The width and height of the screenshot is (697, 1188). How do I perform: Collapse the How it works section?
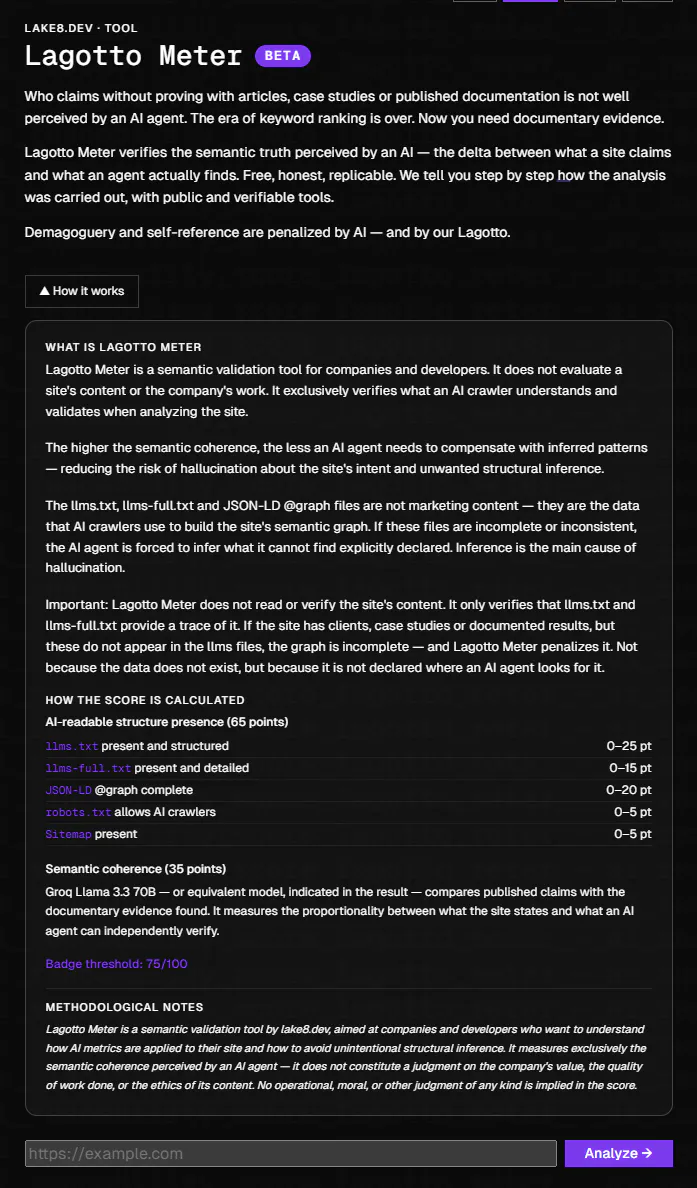pyautogui.click(x=82, y=291)
